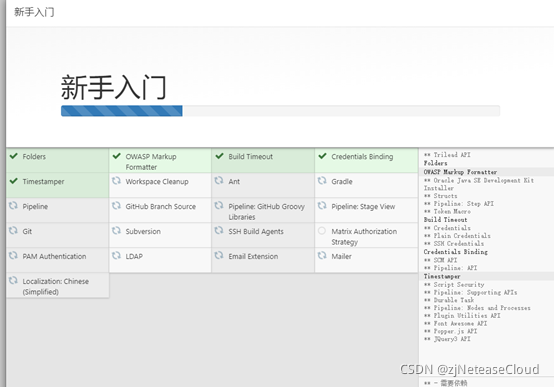Viewport: 554px width, 387px height.
Task: Click the 新手入门 title in the top bar
Action: 34,12
